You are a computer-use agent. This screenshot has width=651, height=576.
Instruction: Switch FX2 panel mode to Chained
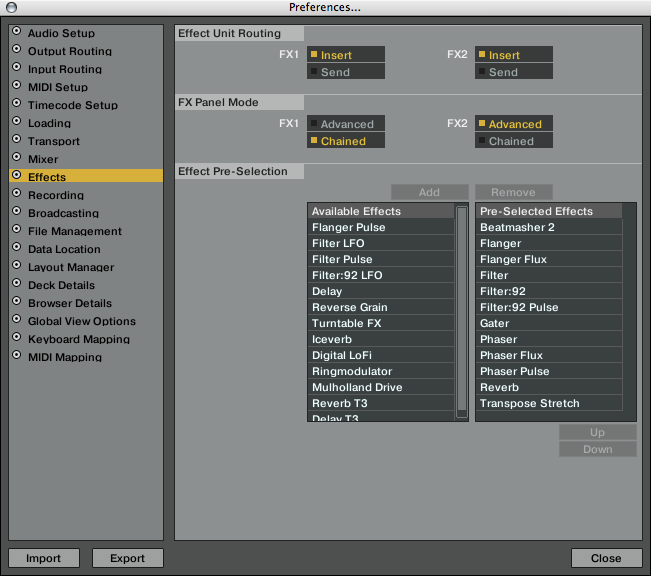[x=513, y=141]
